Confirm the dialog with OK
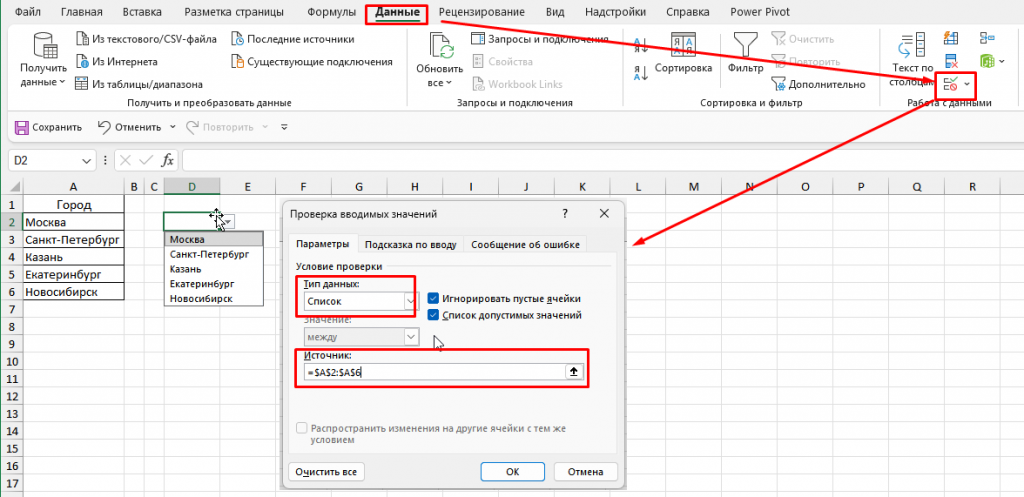1024x497 pixels. point(512,472)
